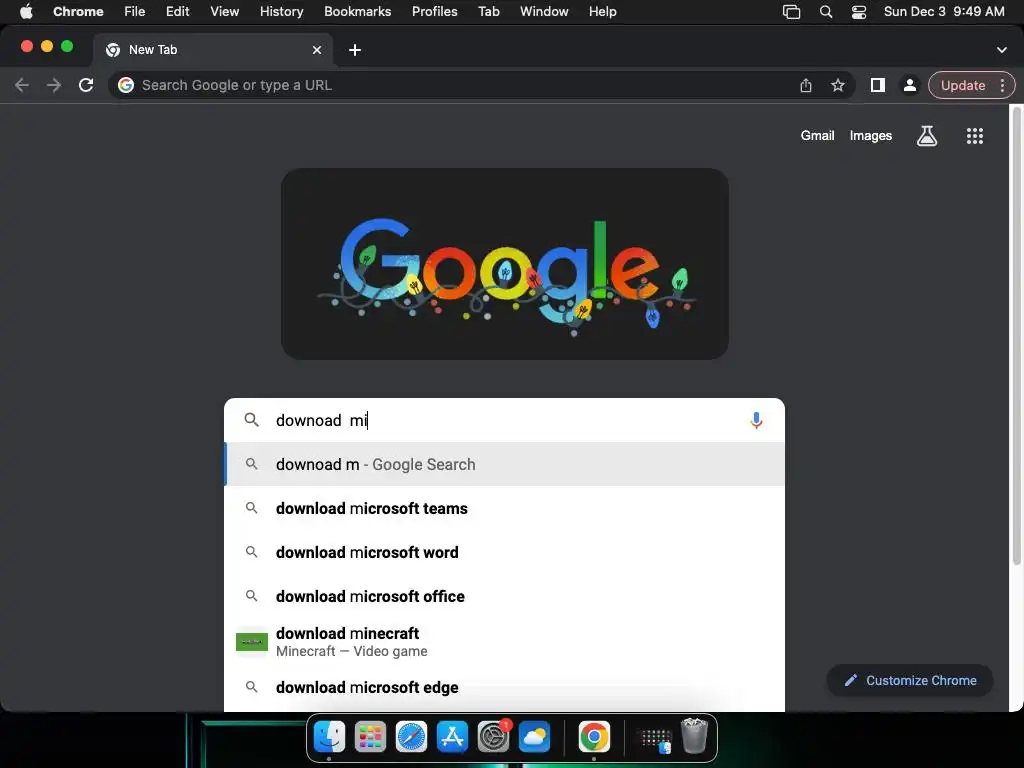Select suggestion 'downoad m - Google Search'
The image size is (1024, 768).
click(x=504, y=464)
